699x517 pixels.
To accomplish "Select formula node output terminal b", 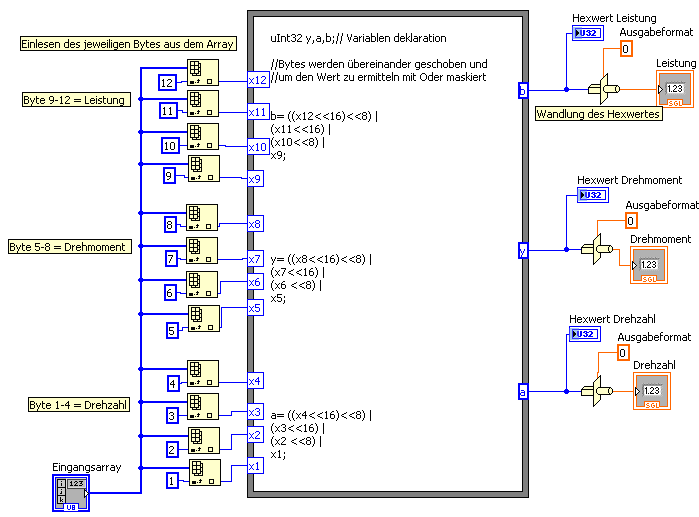I will (x=523, y=90).
